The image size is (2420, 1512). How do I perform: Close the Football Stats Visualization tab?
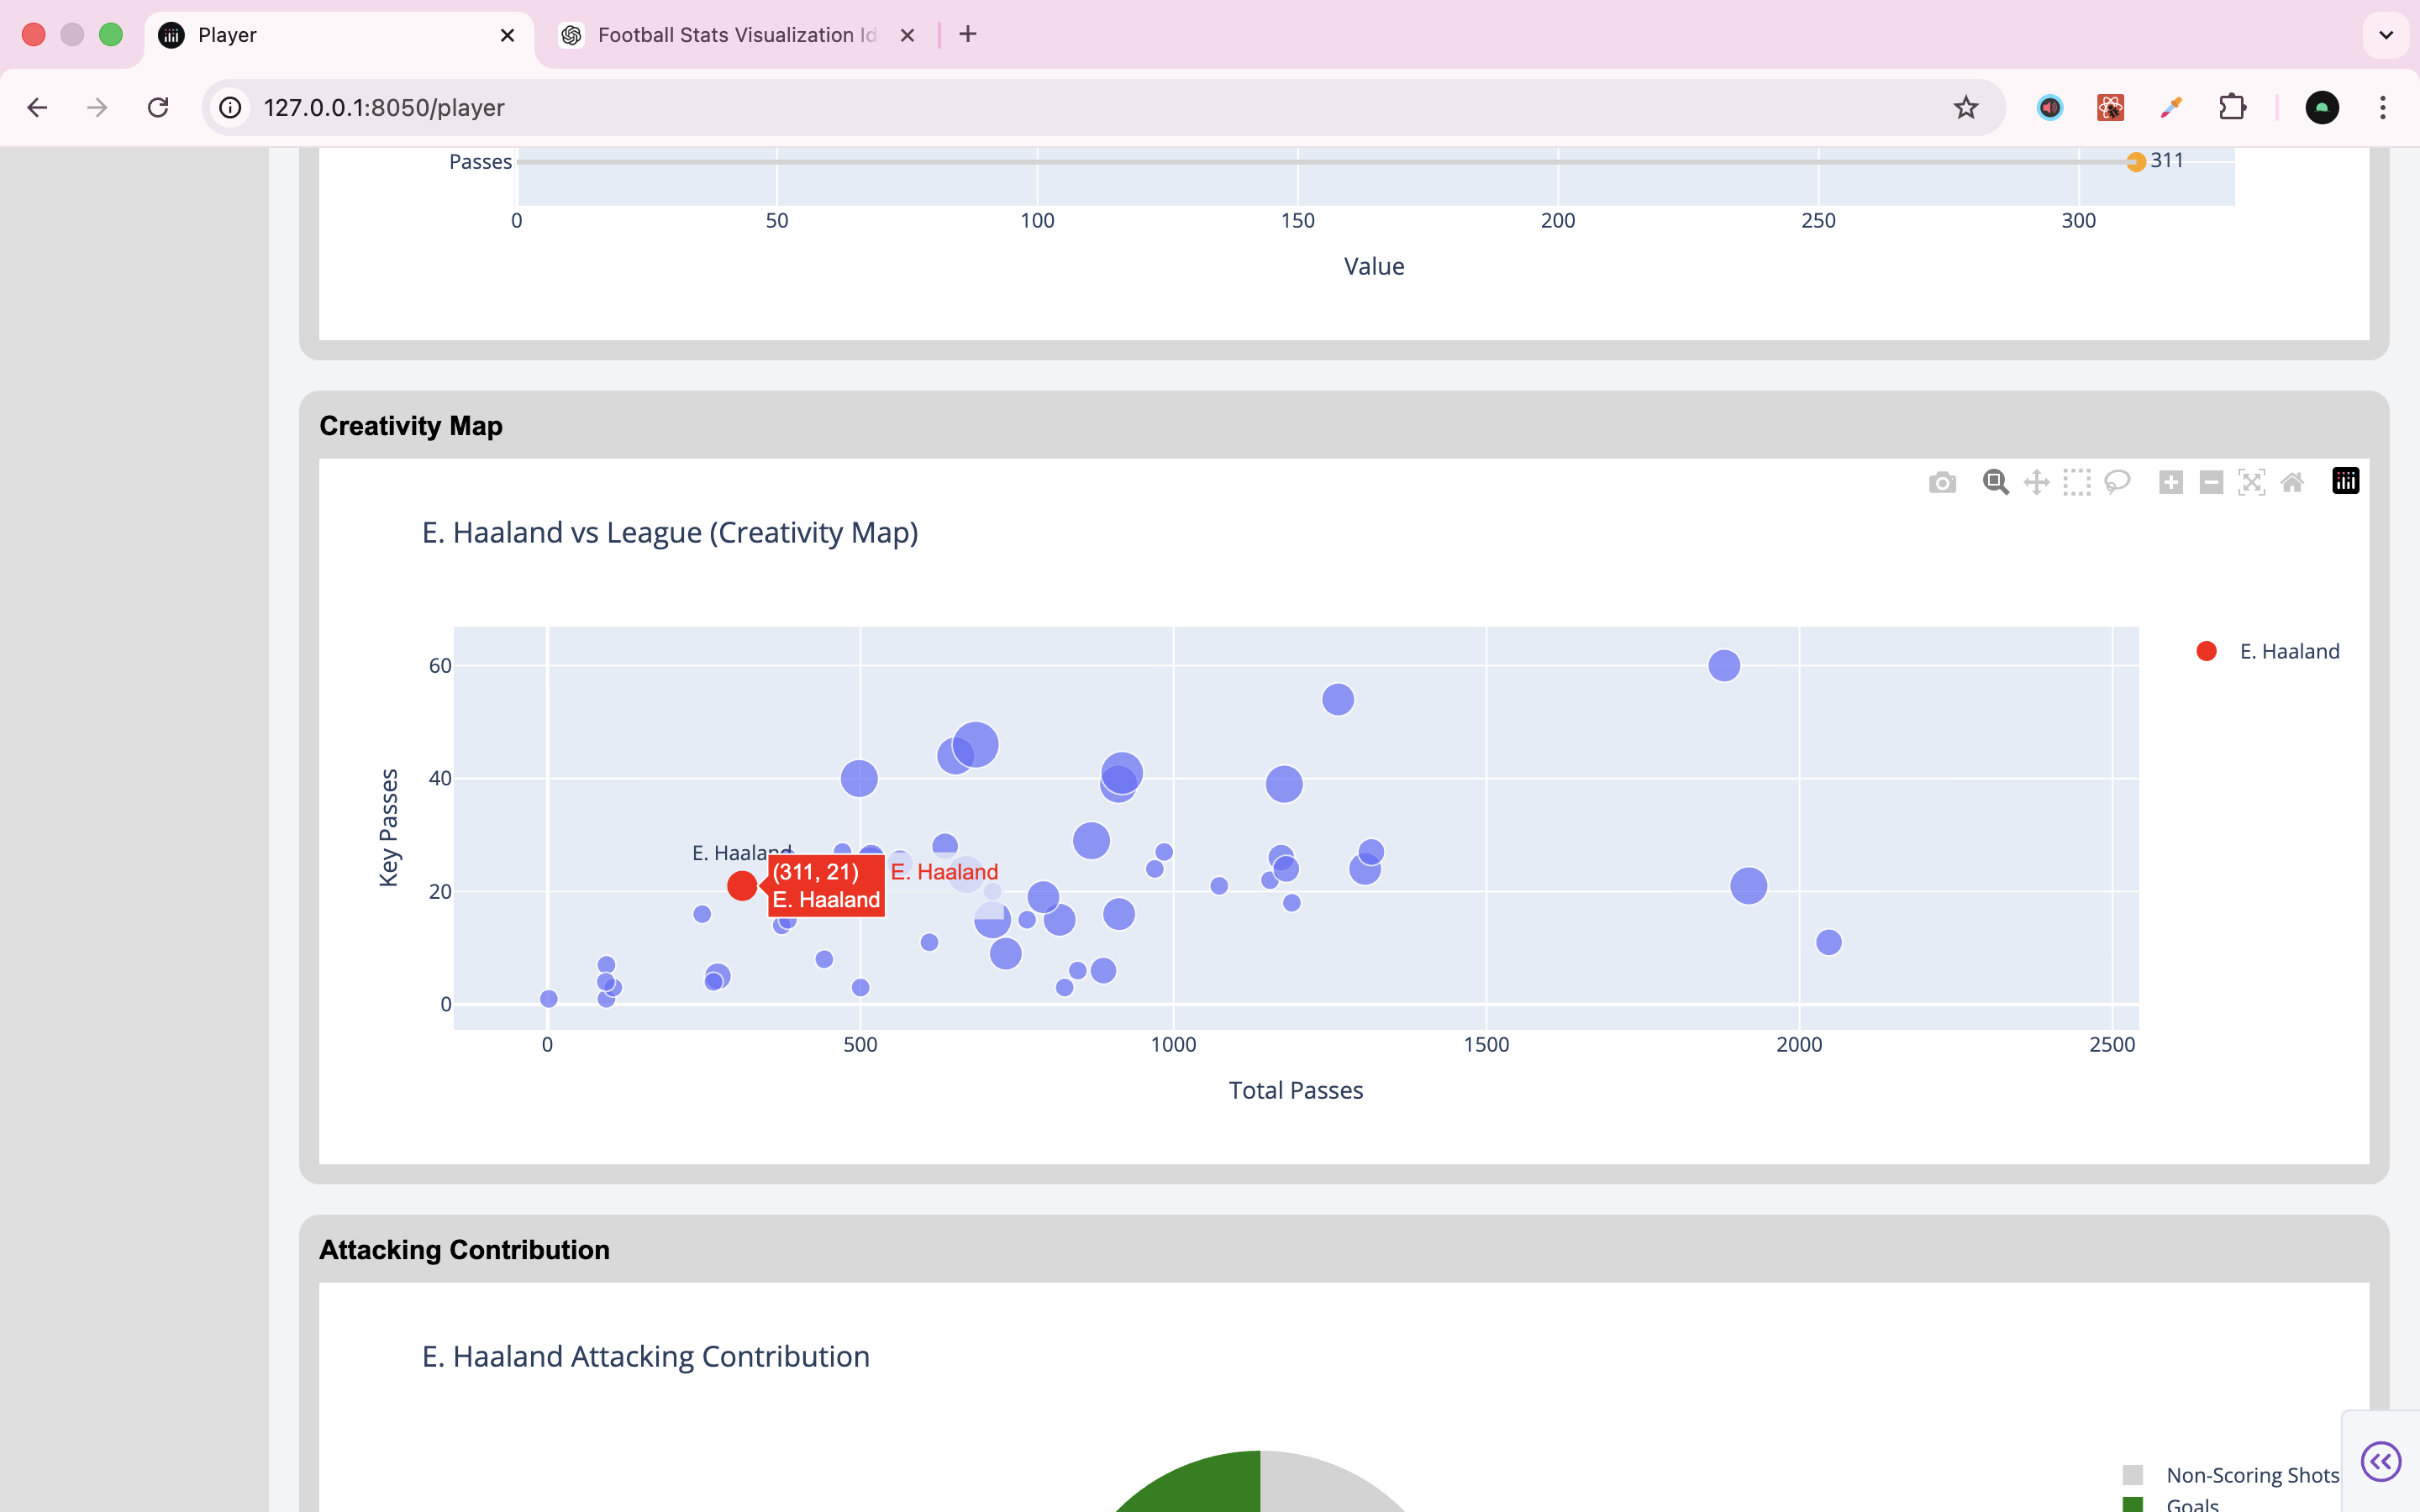click(907, 35)
